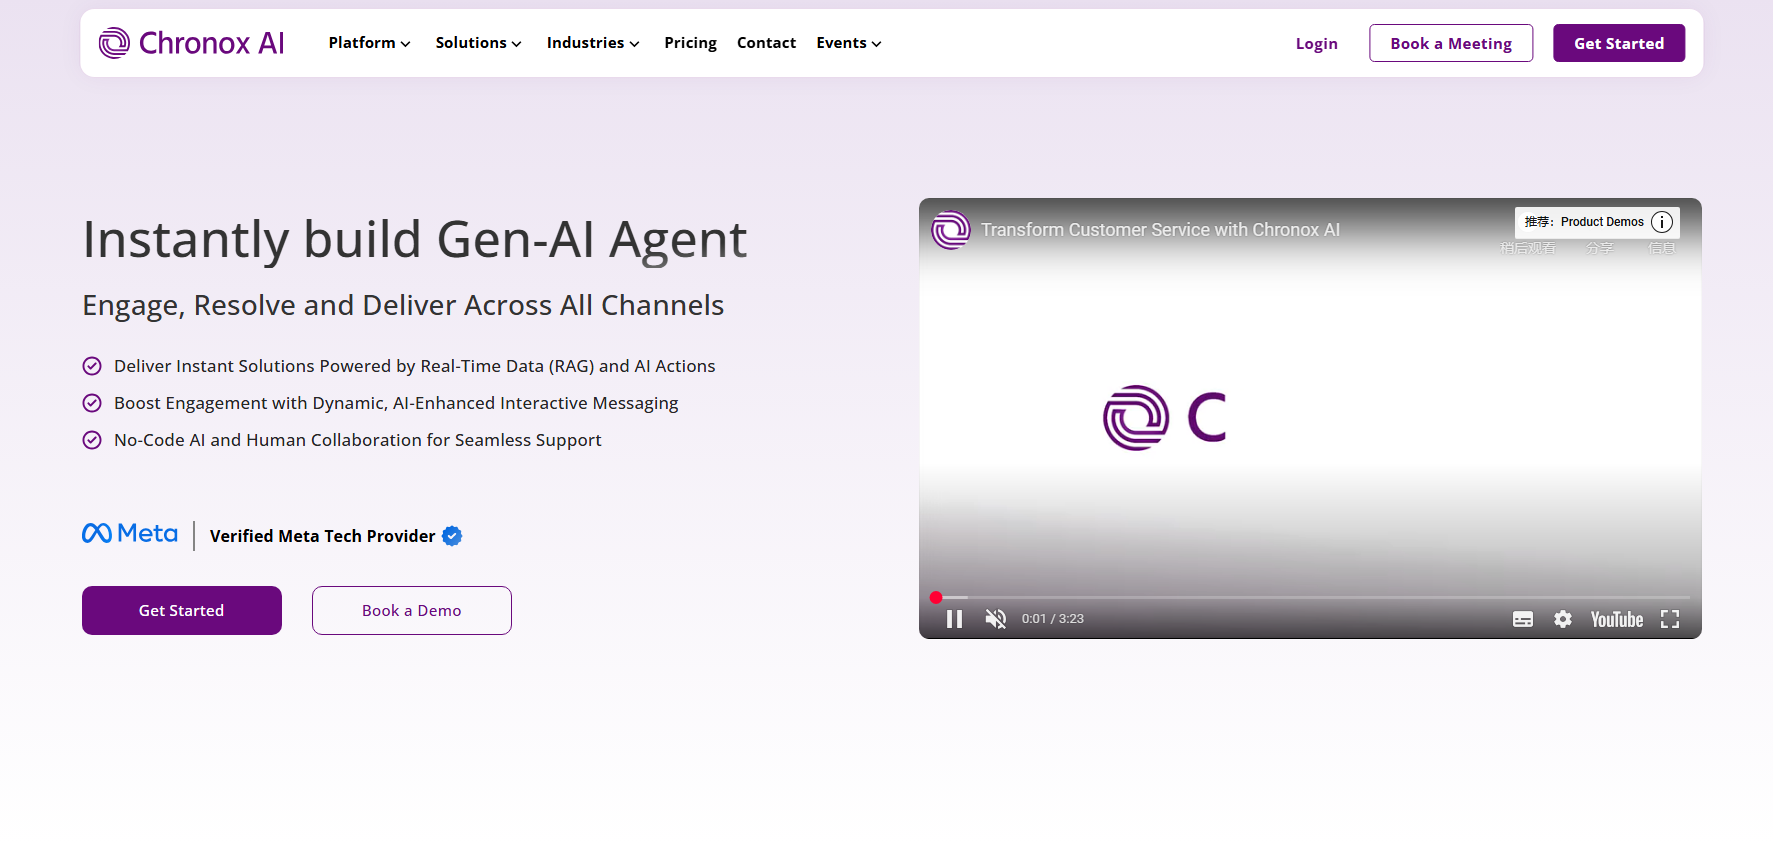Click the Chronox AI logo in navbar
The width and height of the screenshot is (1773, 846).
[x=191, y=43]
